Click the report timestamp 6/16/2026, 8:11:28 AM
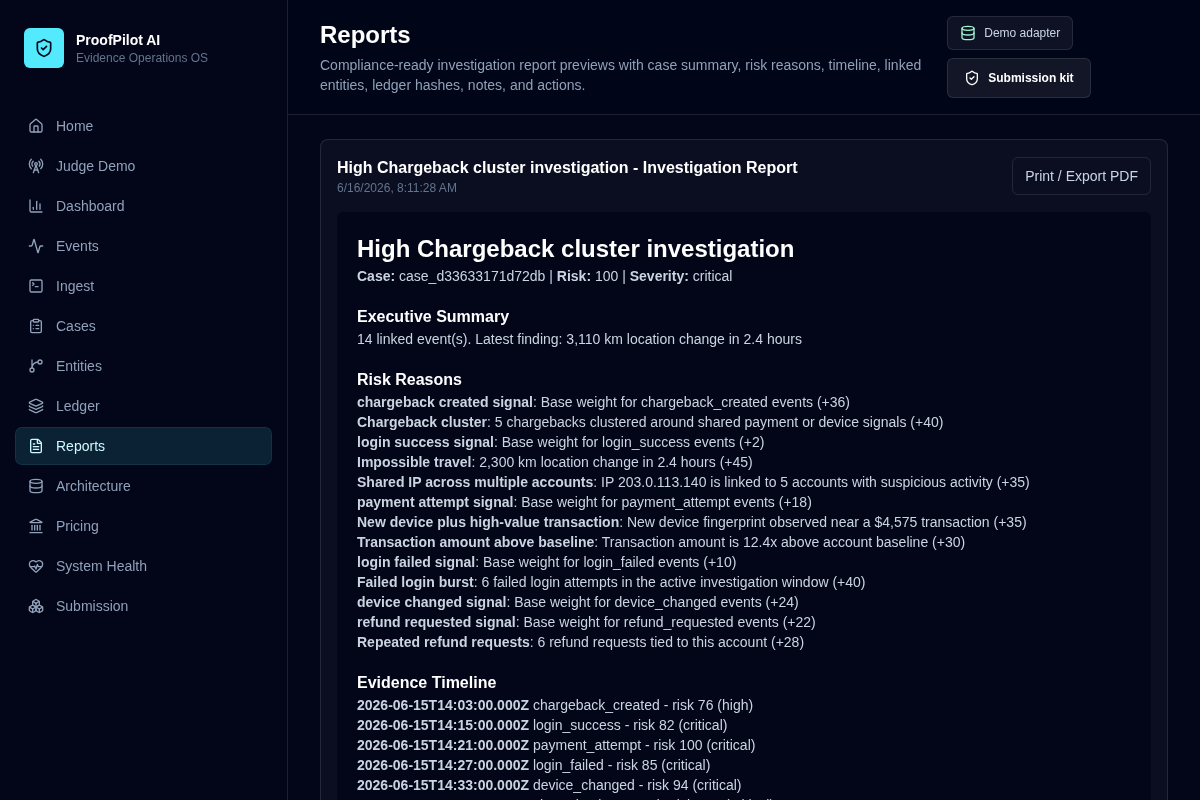 (x=397, y=188)
